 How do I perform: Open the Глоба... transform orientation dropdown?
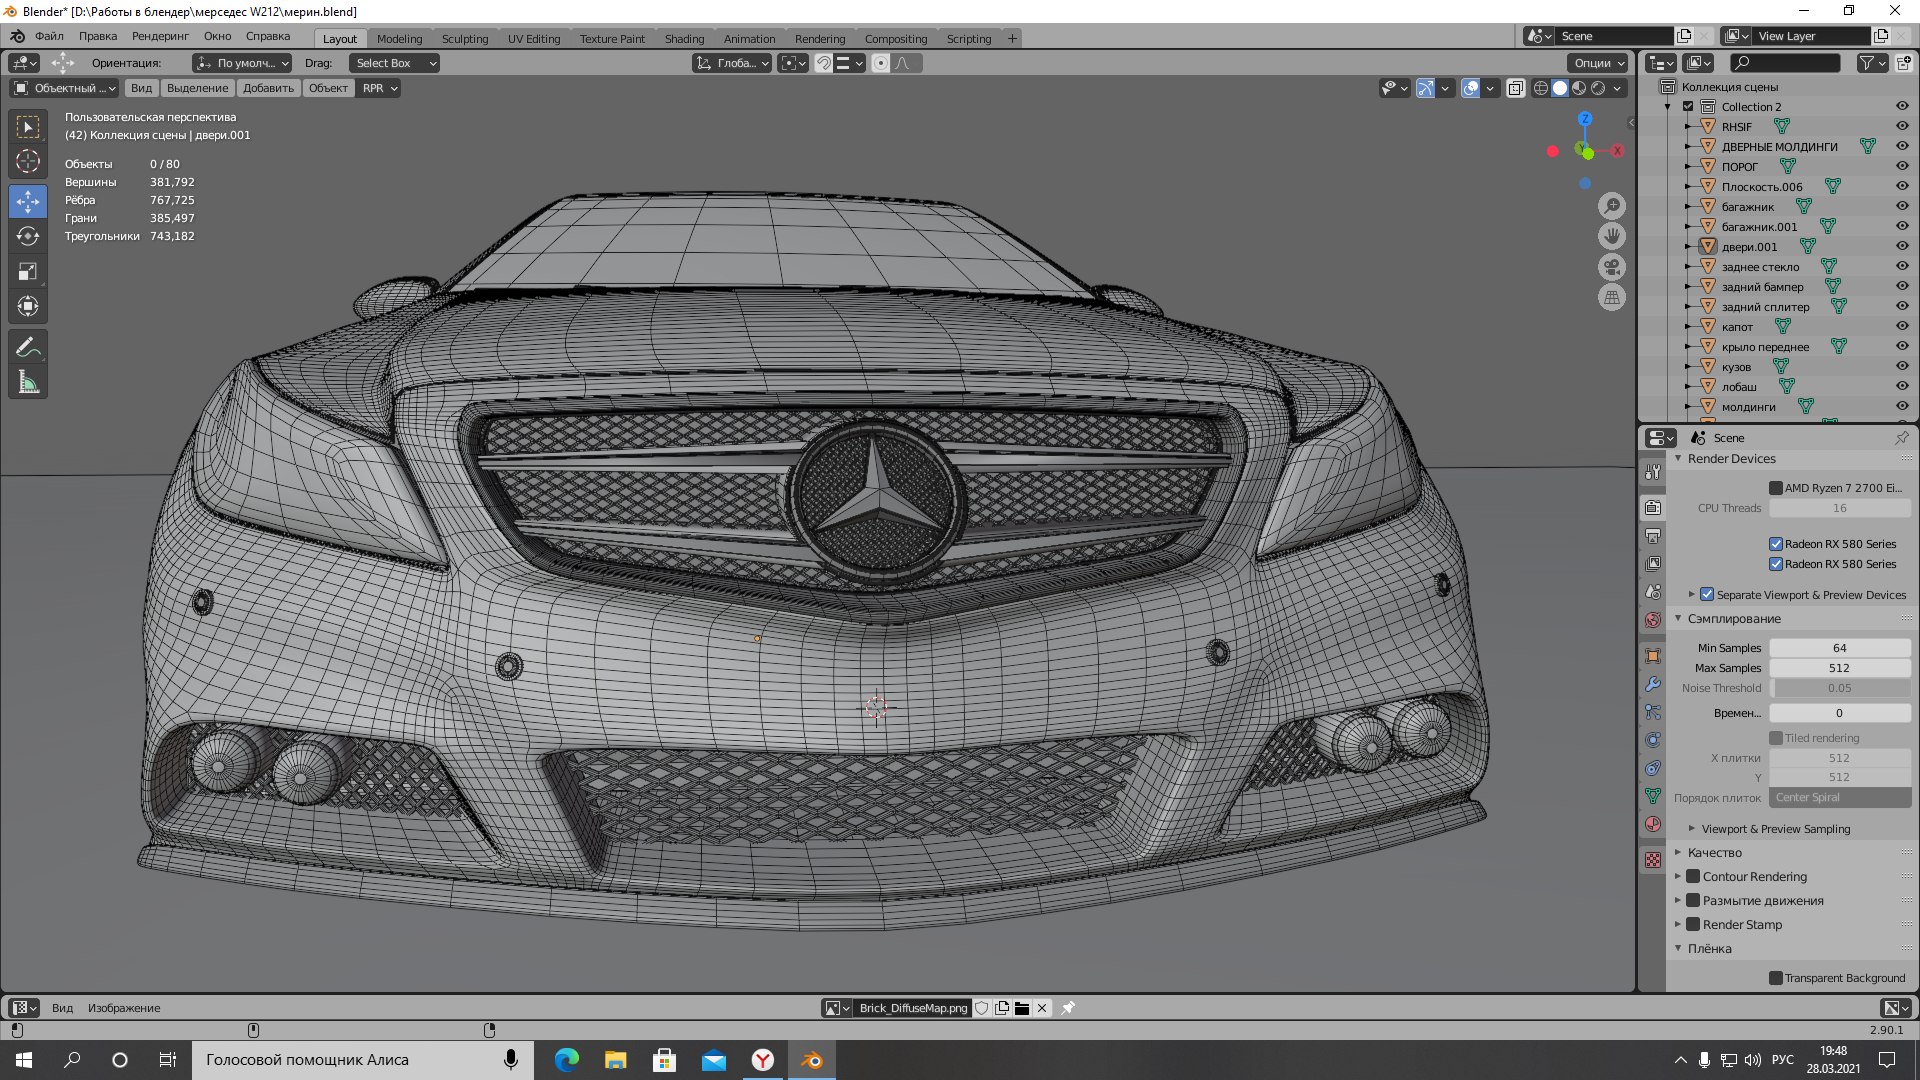click(733, 63)
